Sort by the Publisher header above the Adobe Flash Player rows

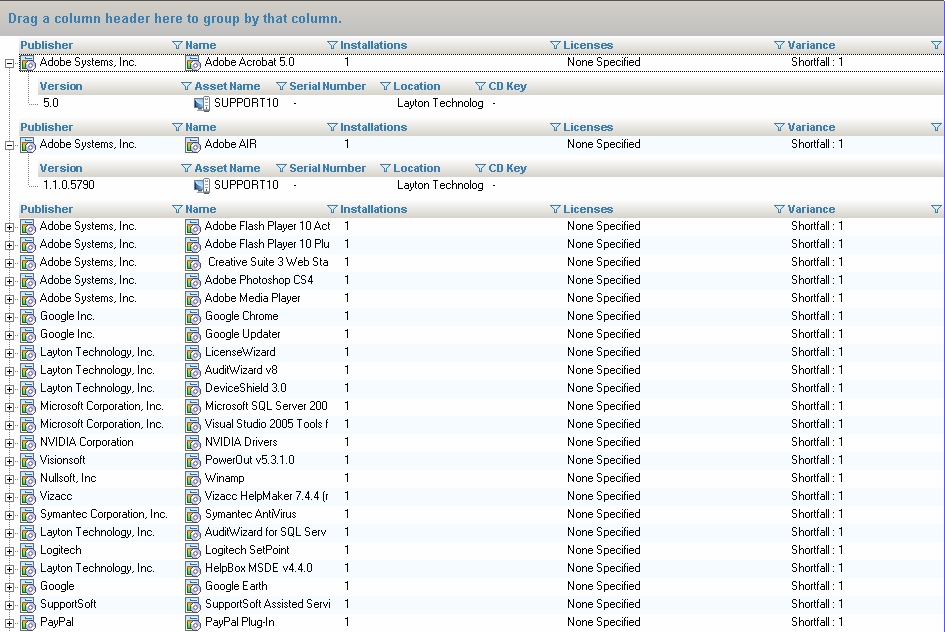pyautogui.click(x=46, y=209)
